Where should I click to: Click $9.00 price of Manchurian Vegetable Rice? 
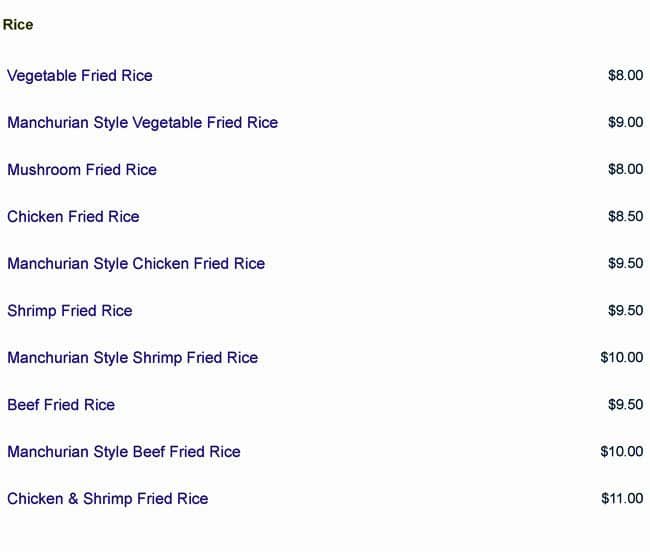tap(625, 122)
